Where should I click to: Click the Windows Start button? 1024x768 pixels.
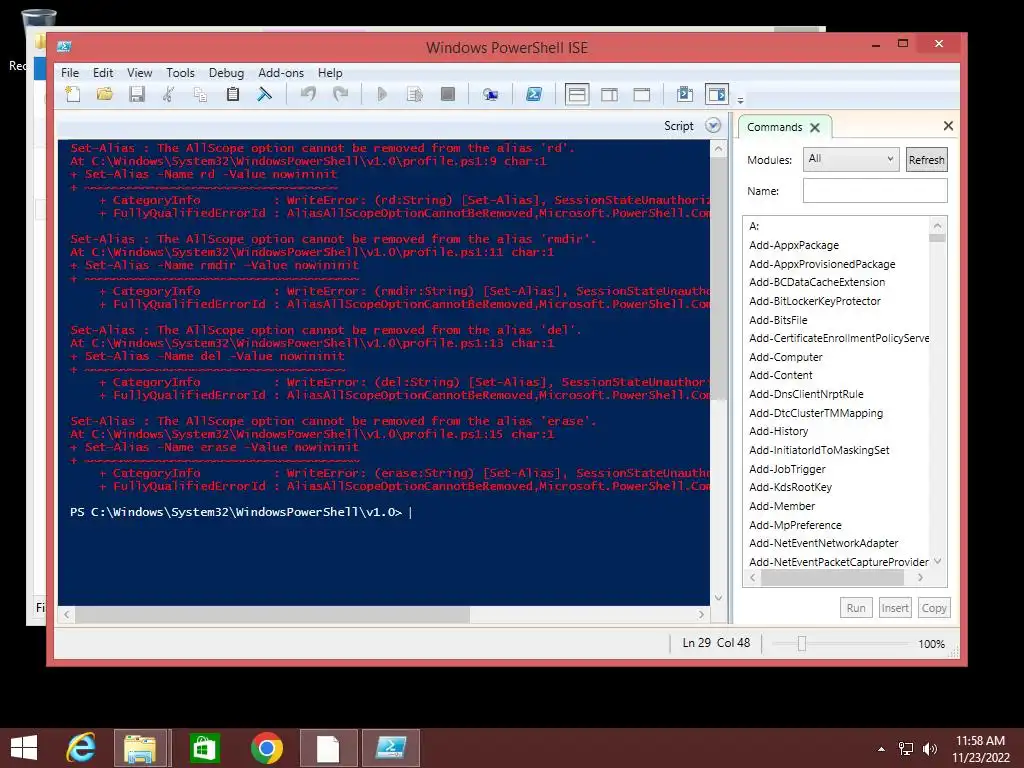24,748
